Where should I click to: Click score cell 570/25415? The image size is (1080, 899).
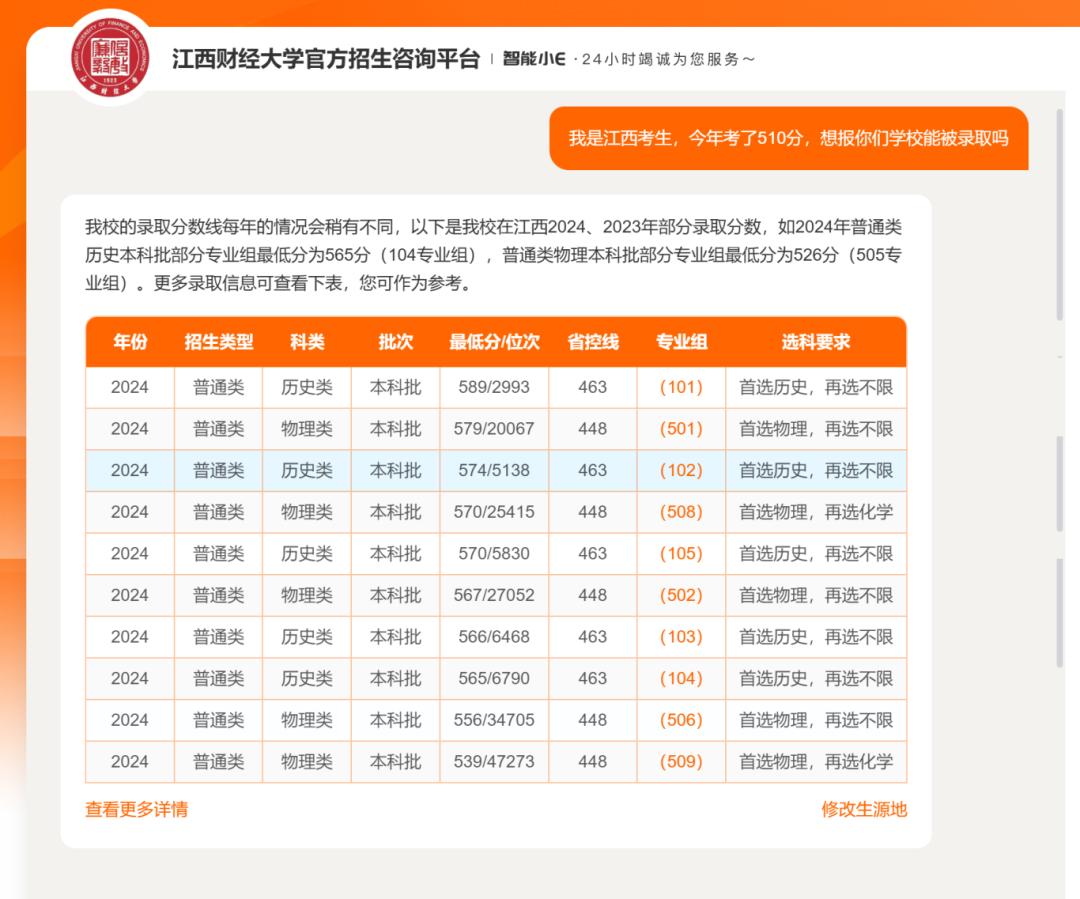pyautogui.click(x=494, y=512)
